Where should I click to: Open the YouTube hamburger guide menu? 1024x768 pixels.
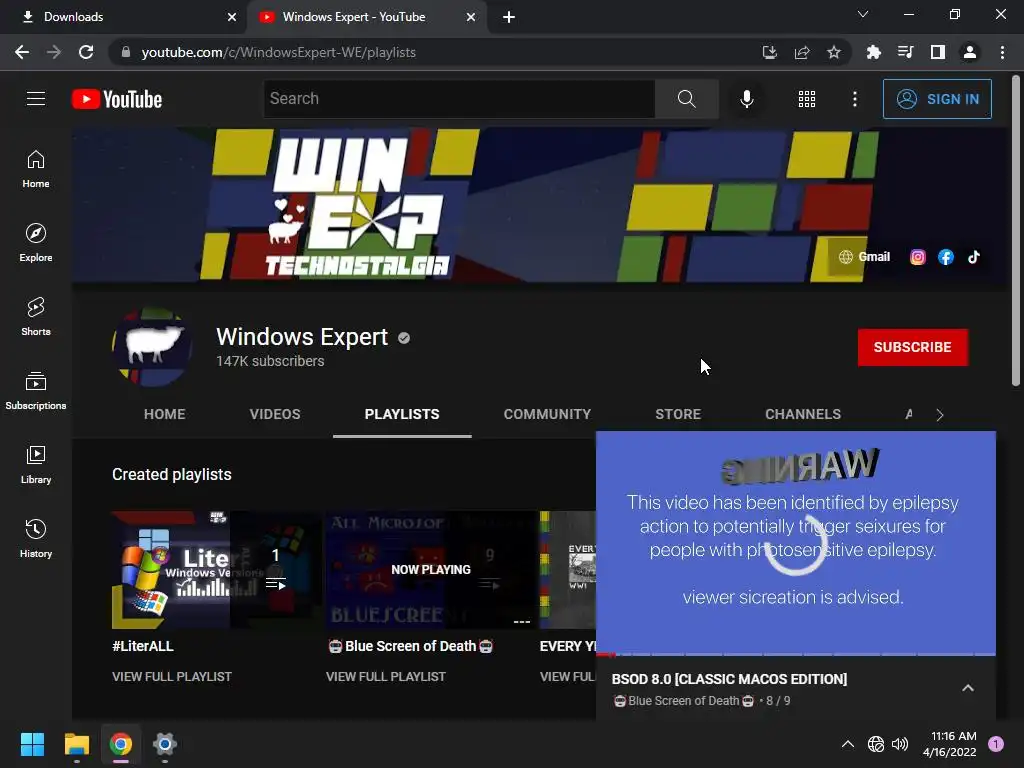point(36,99)
